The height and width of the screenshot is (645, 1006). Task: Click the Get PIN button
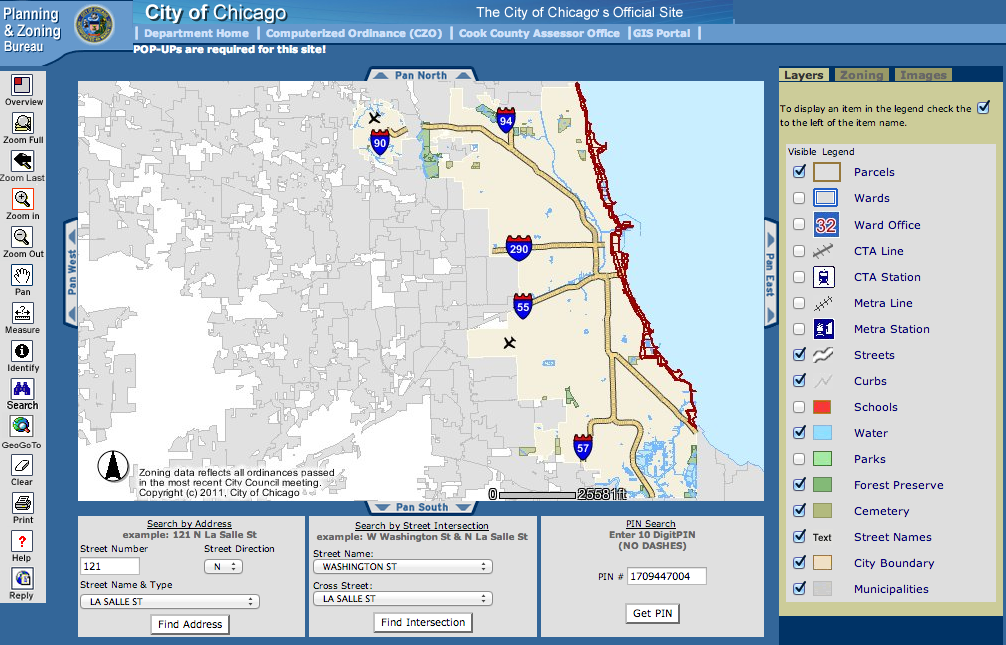[x=652, y=613]
